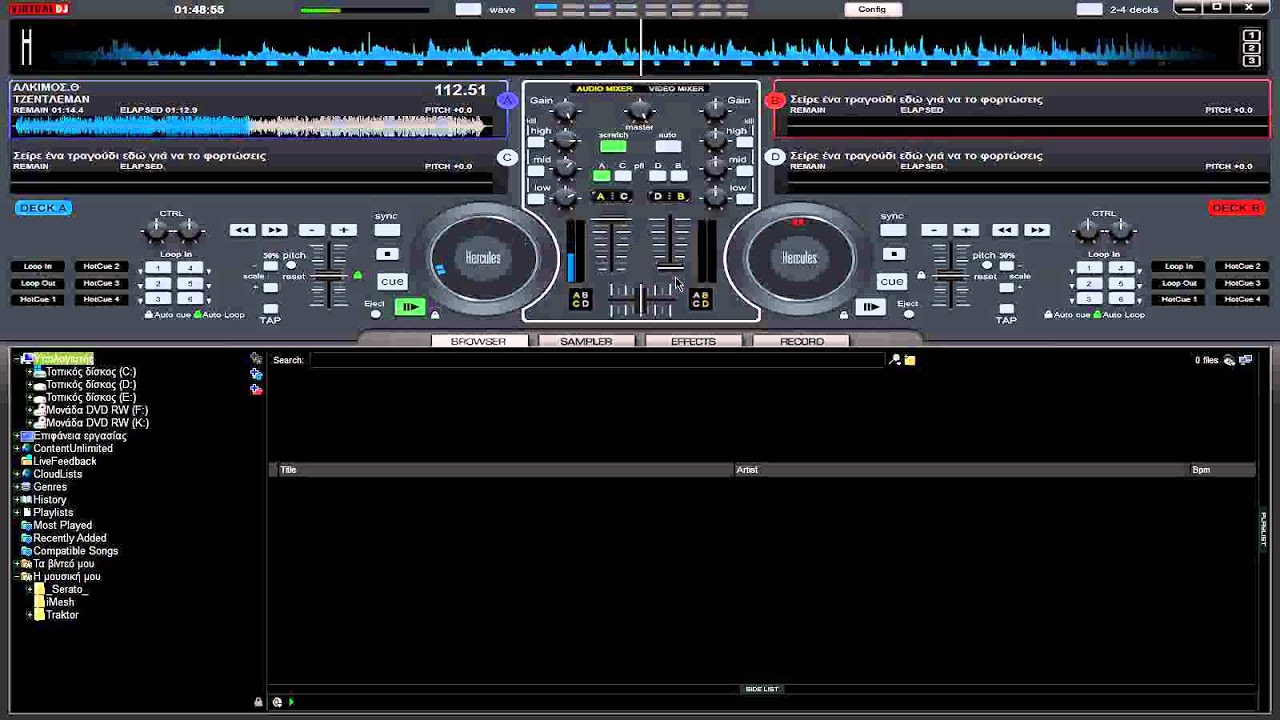
Task: Toggle the auto button in audio mixer
Action: pyautogui.click(x=668, y=147)
